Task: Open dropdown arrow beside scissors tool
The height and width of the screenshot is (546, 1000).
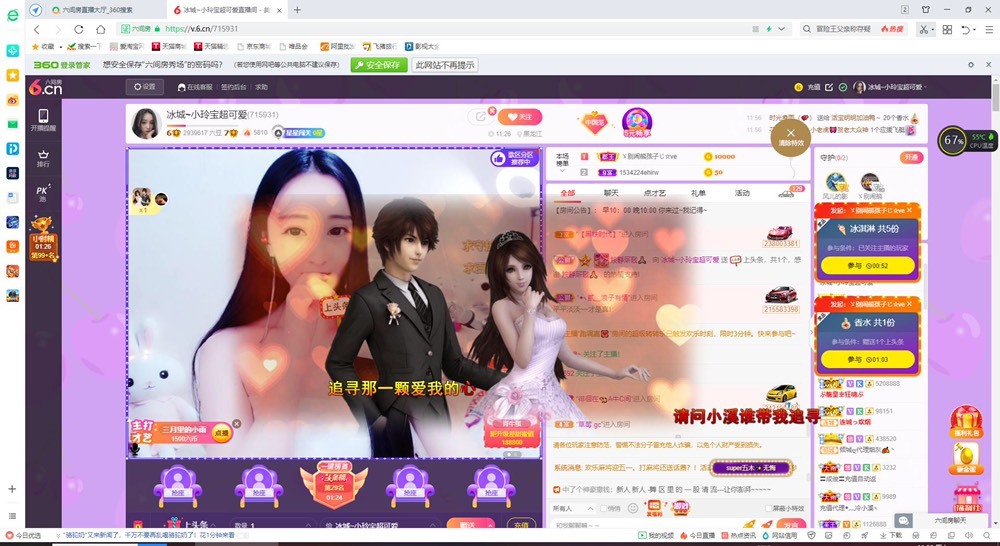Action: 932,30
